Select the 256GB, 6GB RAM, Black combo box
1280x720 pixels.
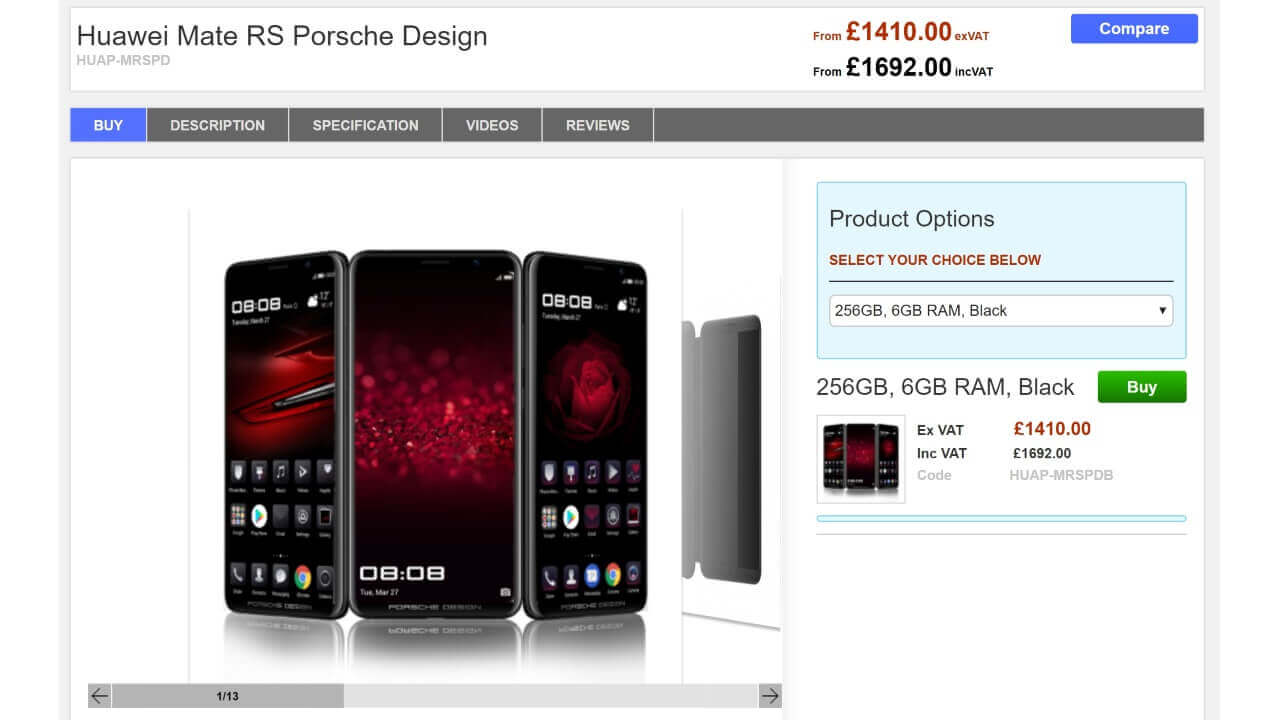[x=1001, y=310]
